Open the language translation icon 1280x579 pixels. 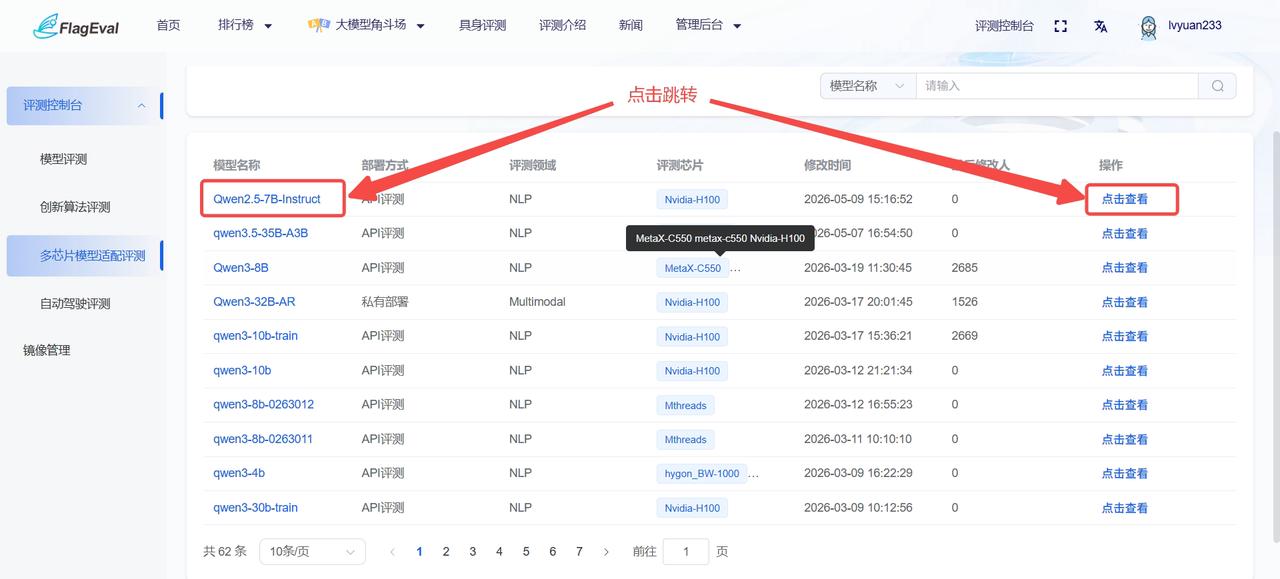[1101, 26]
